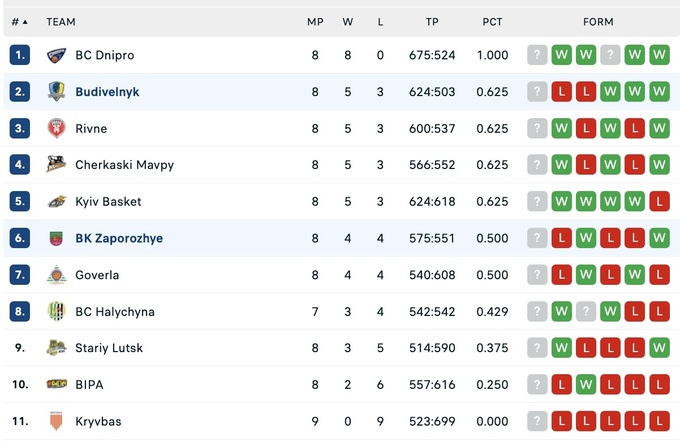Open the Budivelnyk team name link

[107, 92]
